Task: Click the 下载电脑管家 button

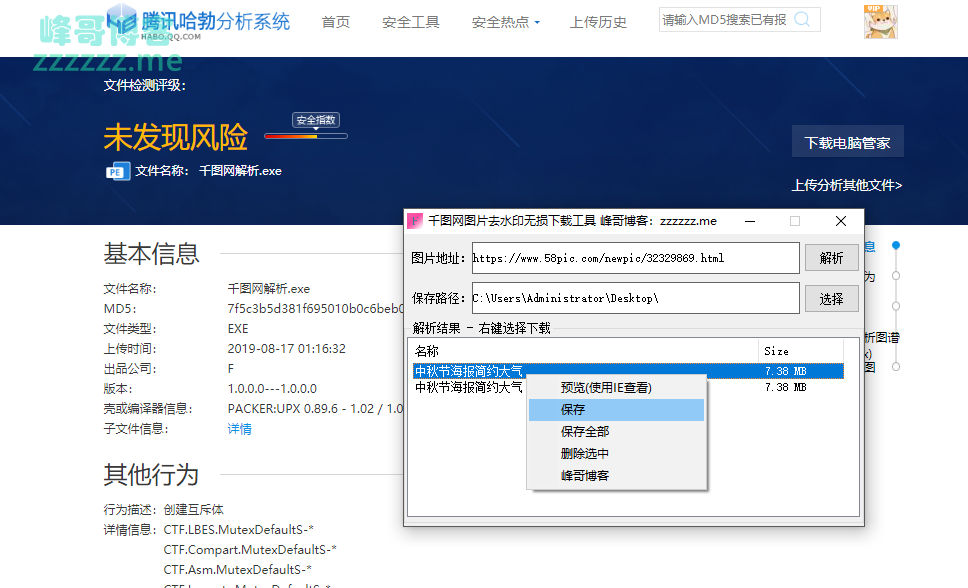Action: point(847,143)
